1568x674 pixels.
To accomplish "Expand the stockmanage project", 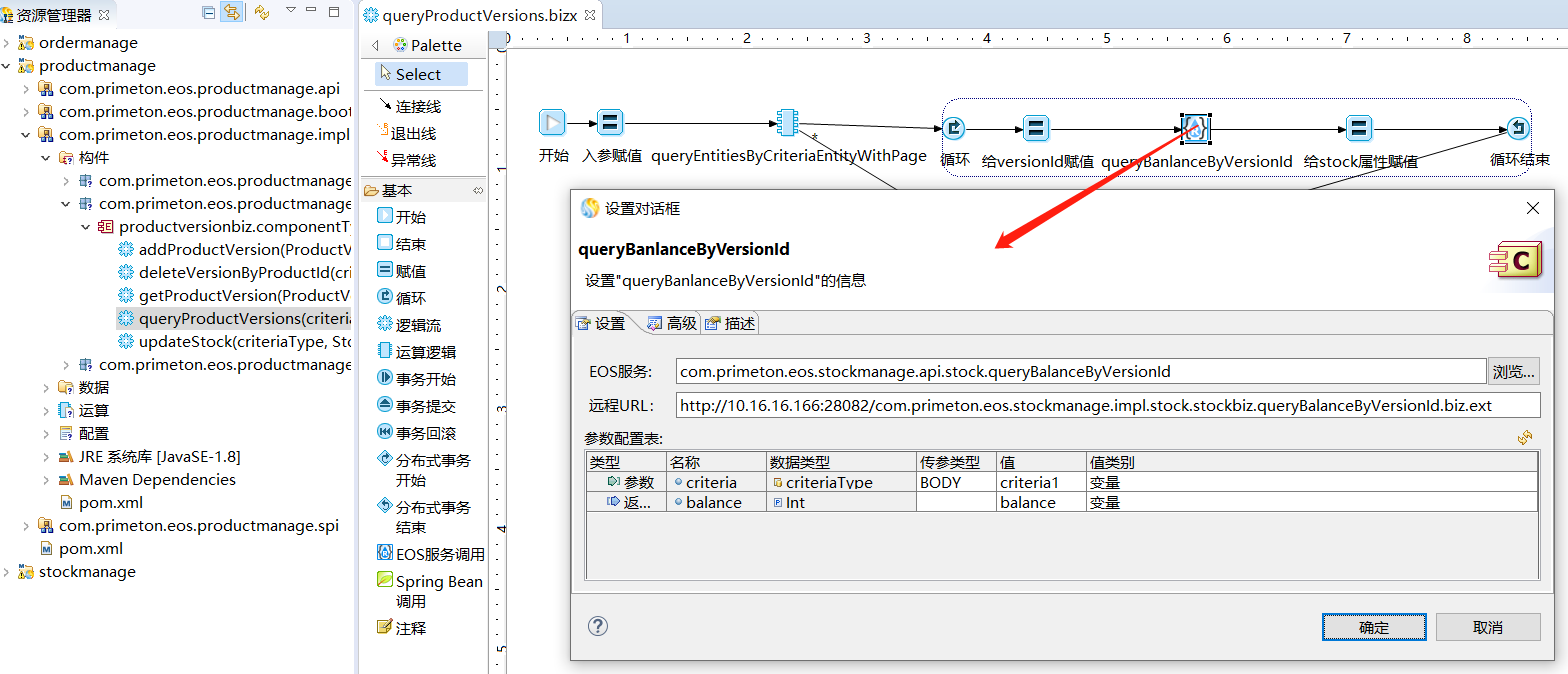I will coord(7,572).
